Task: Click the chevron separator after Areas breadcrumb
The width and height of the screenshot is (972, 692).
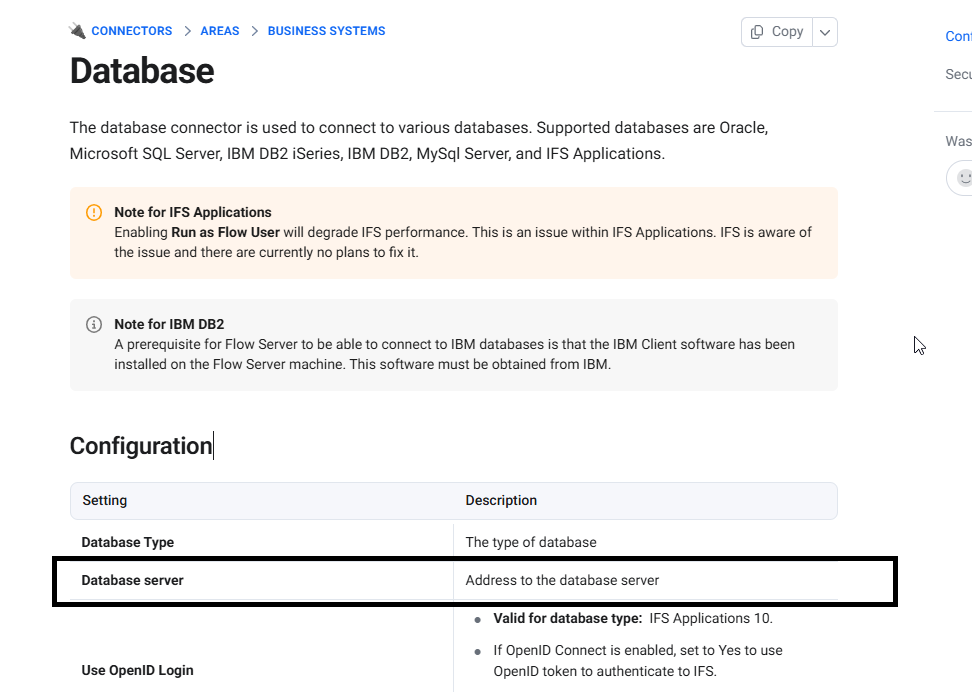Action: tap(254, 31)
